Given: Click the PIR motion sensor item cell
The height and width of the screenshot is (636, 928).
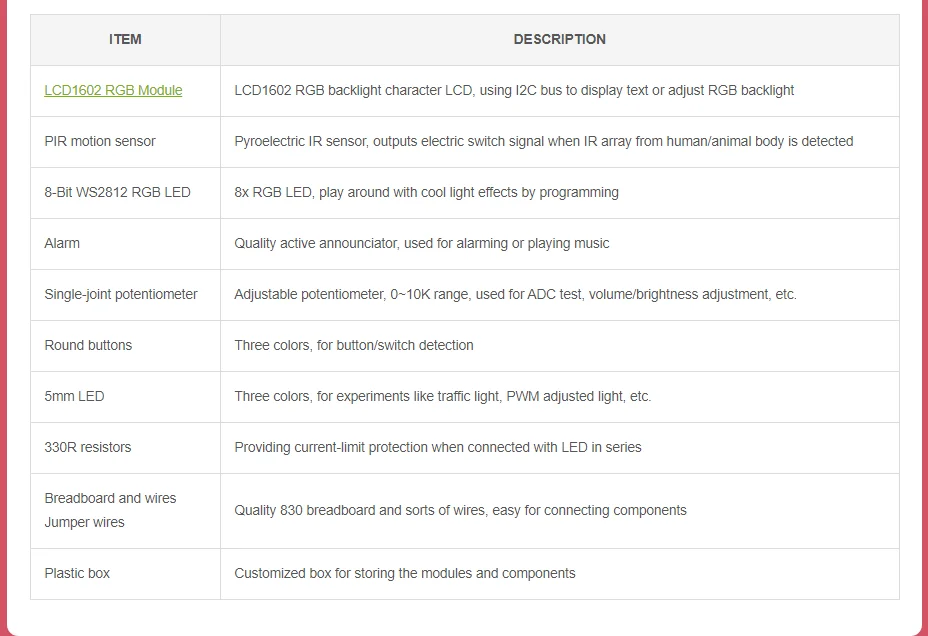Looking at the screenshot, I should point(100,141).
